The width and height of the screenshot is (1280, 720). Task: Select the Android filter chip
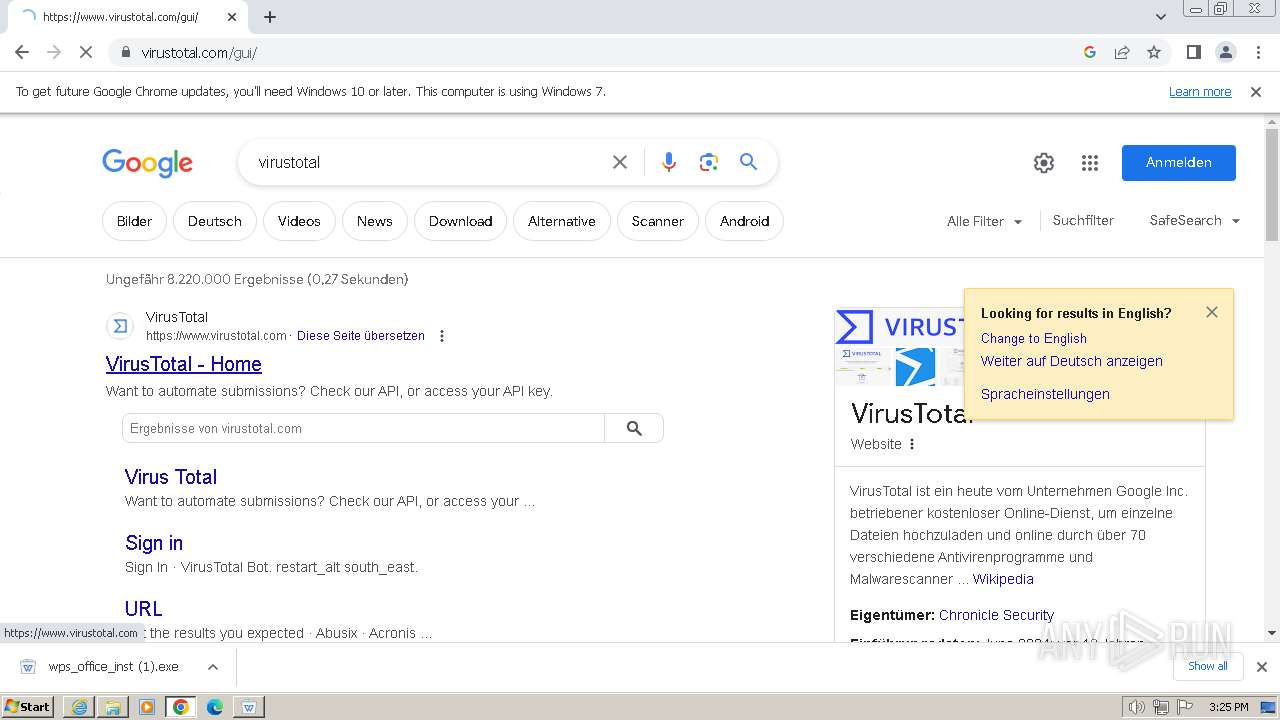745,221
